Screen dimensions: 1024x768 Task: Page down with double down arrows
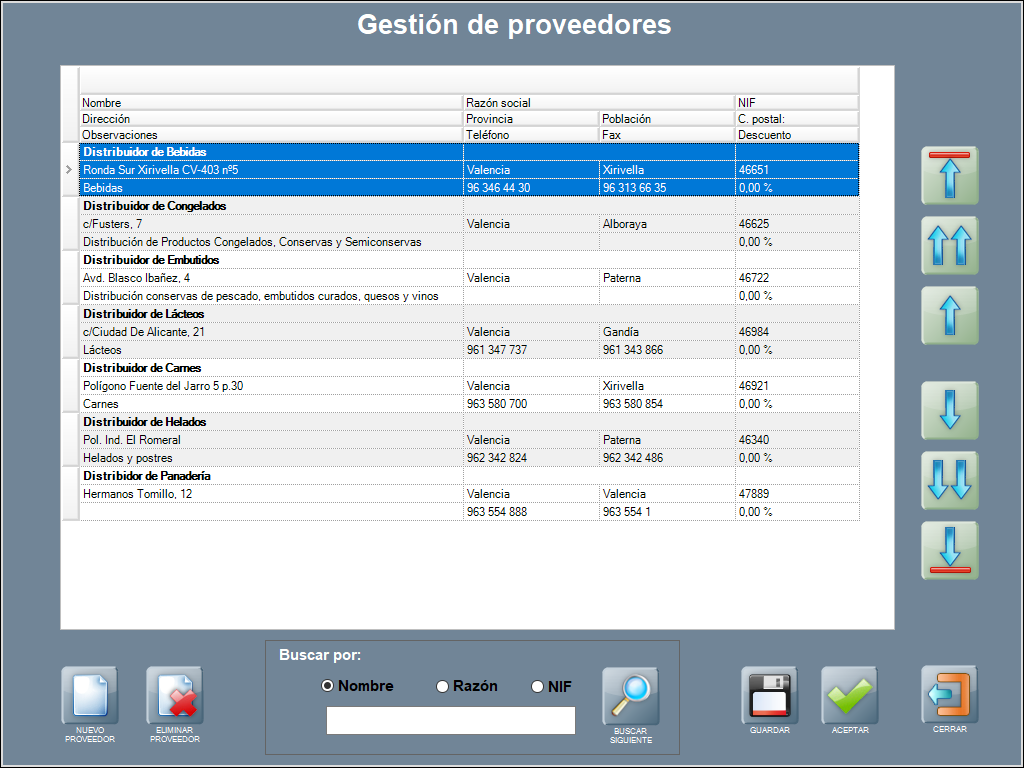pyautogui.click(x=949, y=480)
